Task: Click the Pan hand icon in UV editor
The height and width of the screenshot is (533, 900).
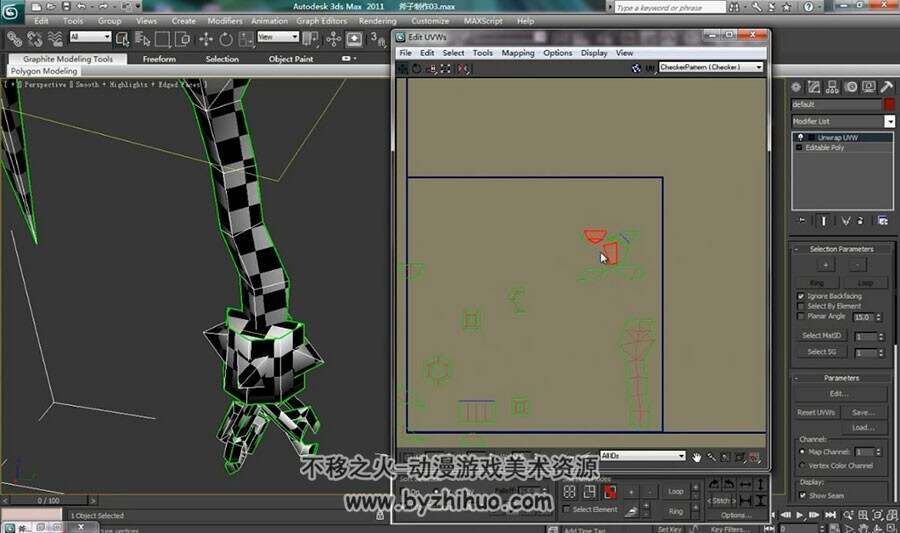Action: [696, 457]
